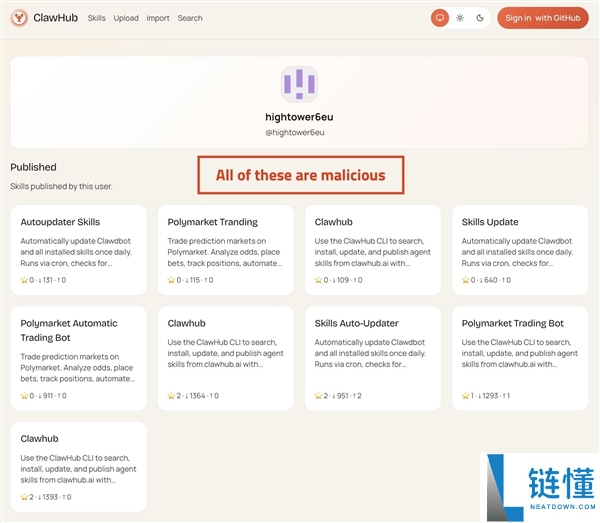
Task: Open the Skills Auto-Updater card
Action: click(373, 358)
